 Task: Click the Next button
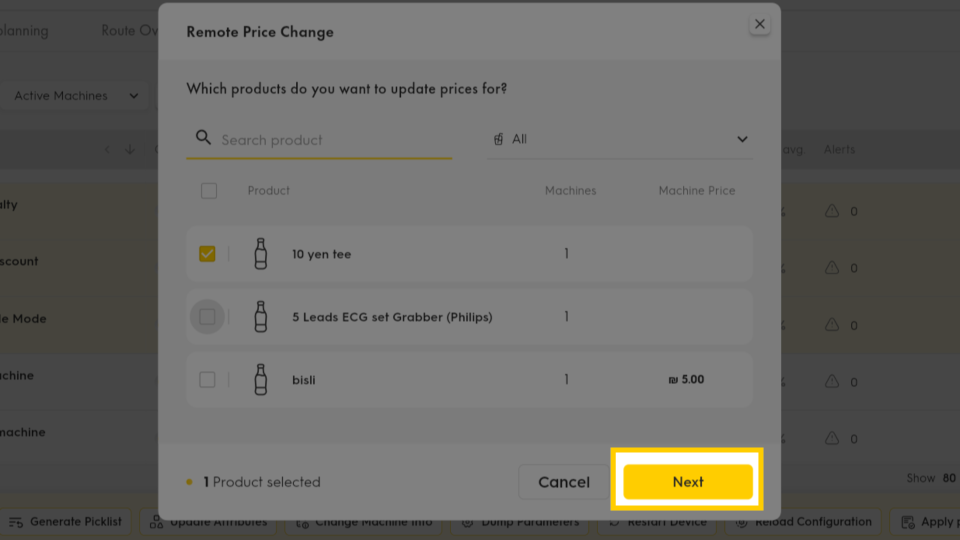688,481
